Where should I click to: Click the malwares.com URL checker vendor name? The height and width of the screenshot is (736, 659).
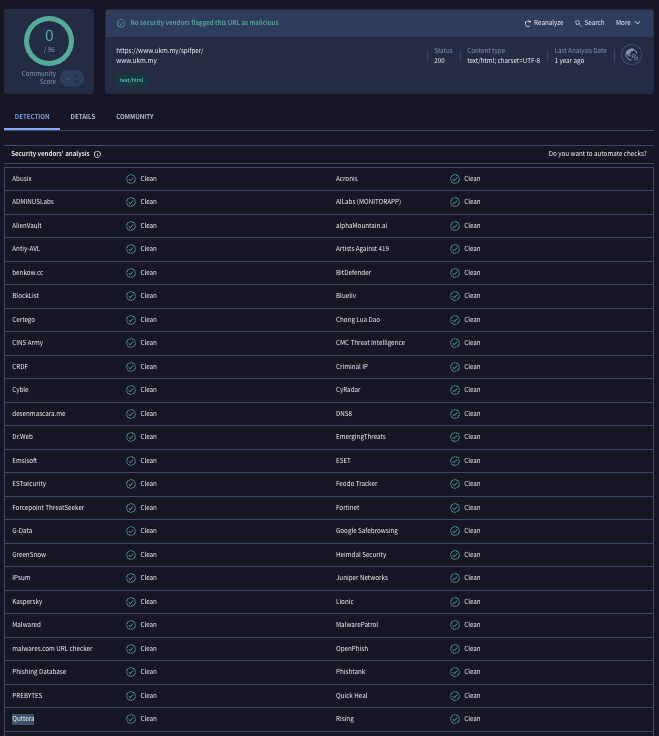pos(52,648)
